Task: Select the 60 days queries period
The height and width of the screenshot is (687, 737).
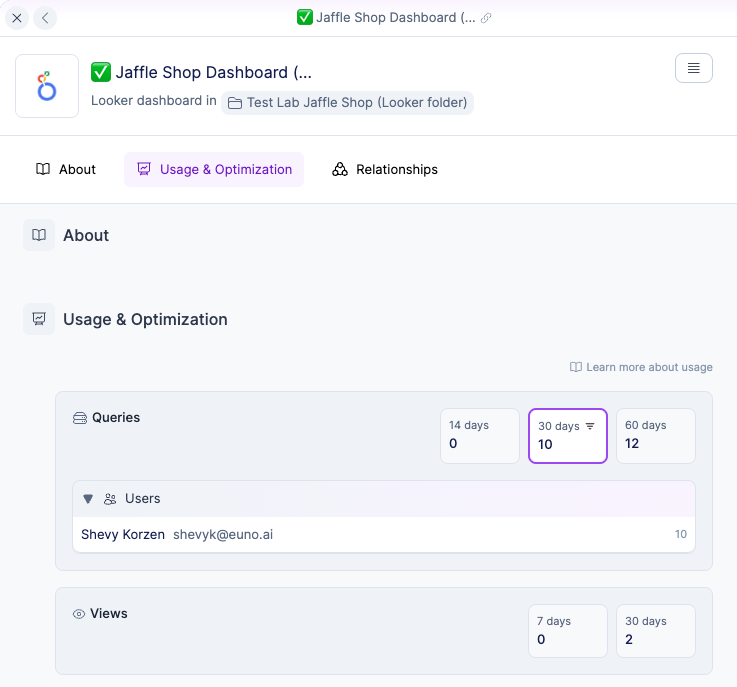Action: [x=655, y=435]
